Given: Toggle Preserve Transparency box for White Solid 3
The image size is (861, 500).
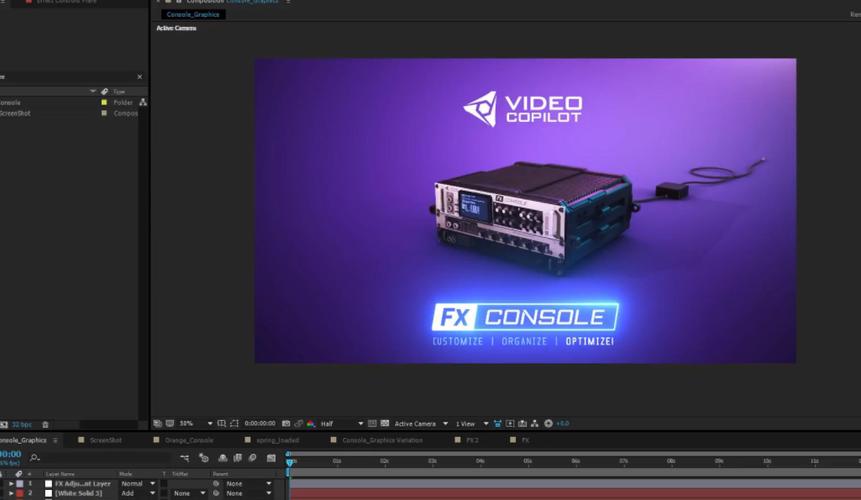Looking at the screenshot, I should click(164, 493).
